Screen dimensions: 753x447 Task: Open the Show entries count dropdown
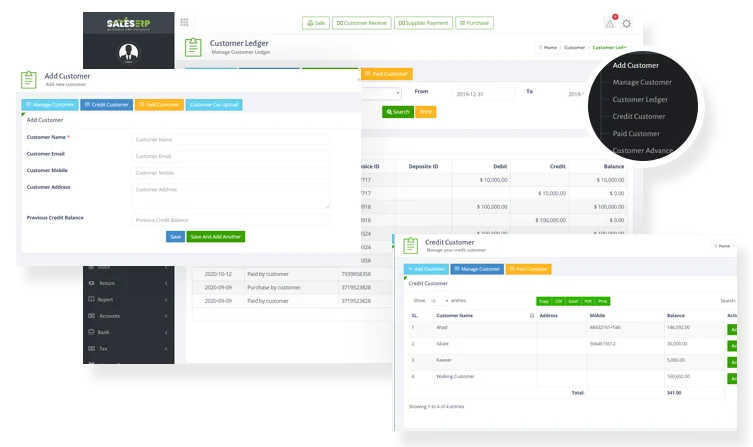438,301
